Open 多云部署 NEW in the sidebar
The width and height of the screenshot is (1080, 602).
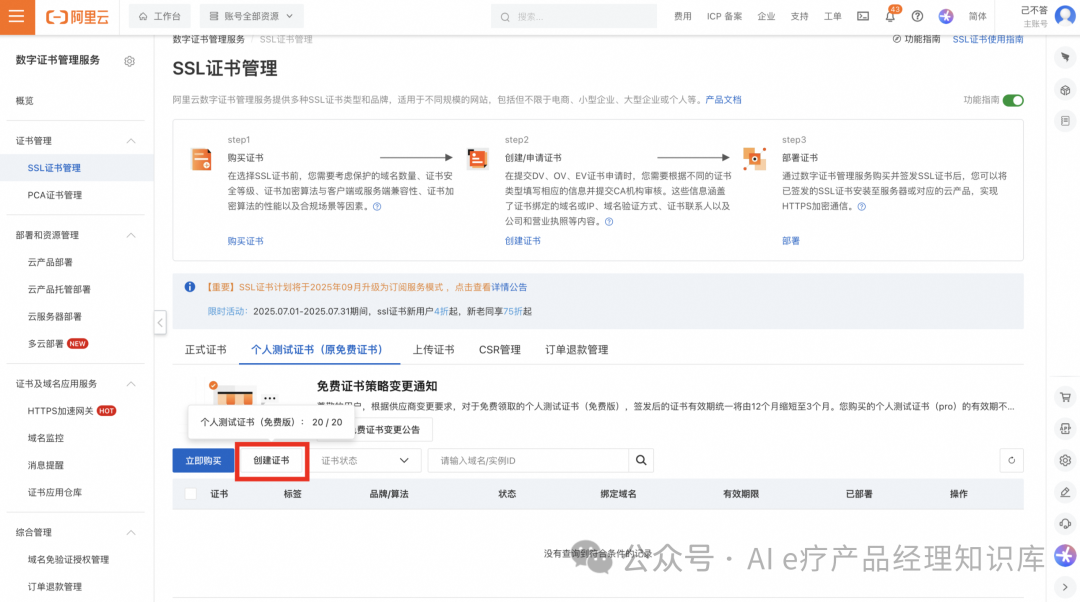click(x=58, y=344)
